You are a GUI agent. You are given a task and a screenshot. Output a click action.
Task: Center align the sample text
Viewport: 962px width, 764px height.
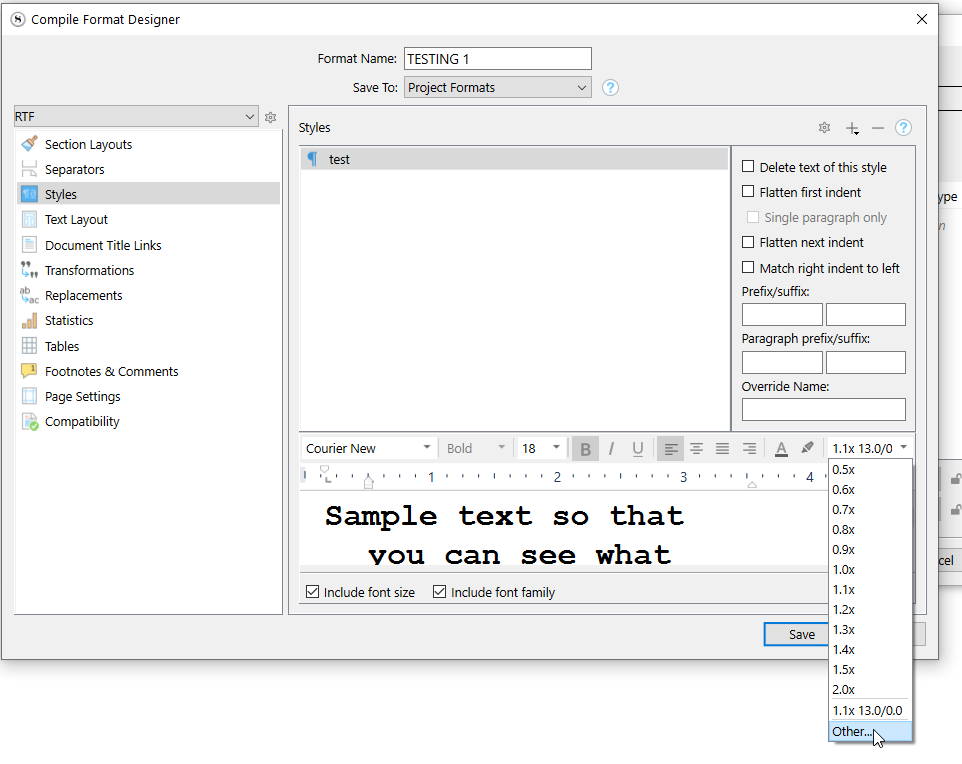point(696,449)
